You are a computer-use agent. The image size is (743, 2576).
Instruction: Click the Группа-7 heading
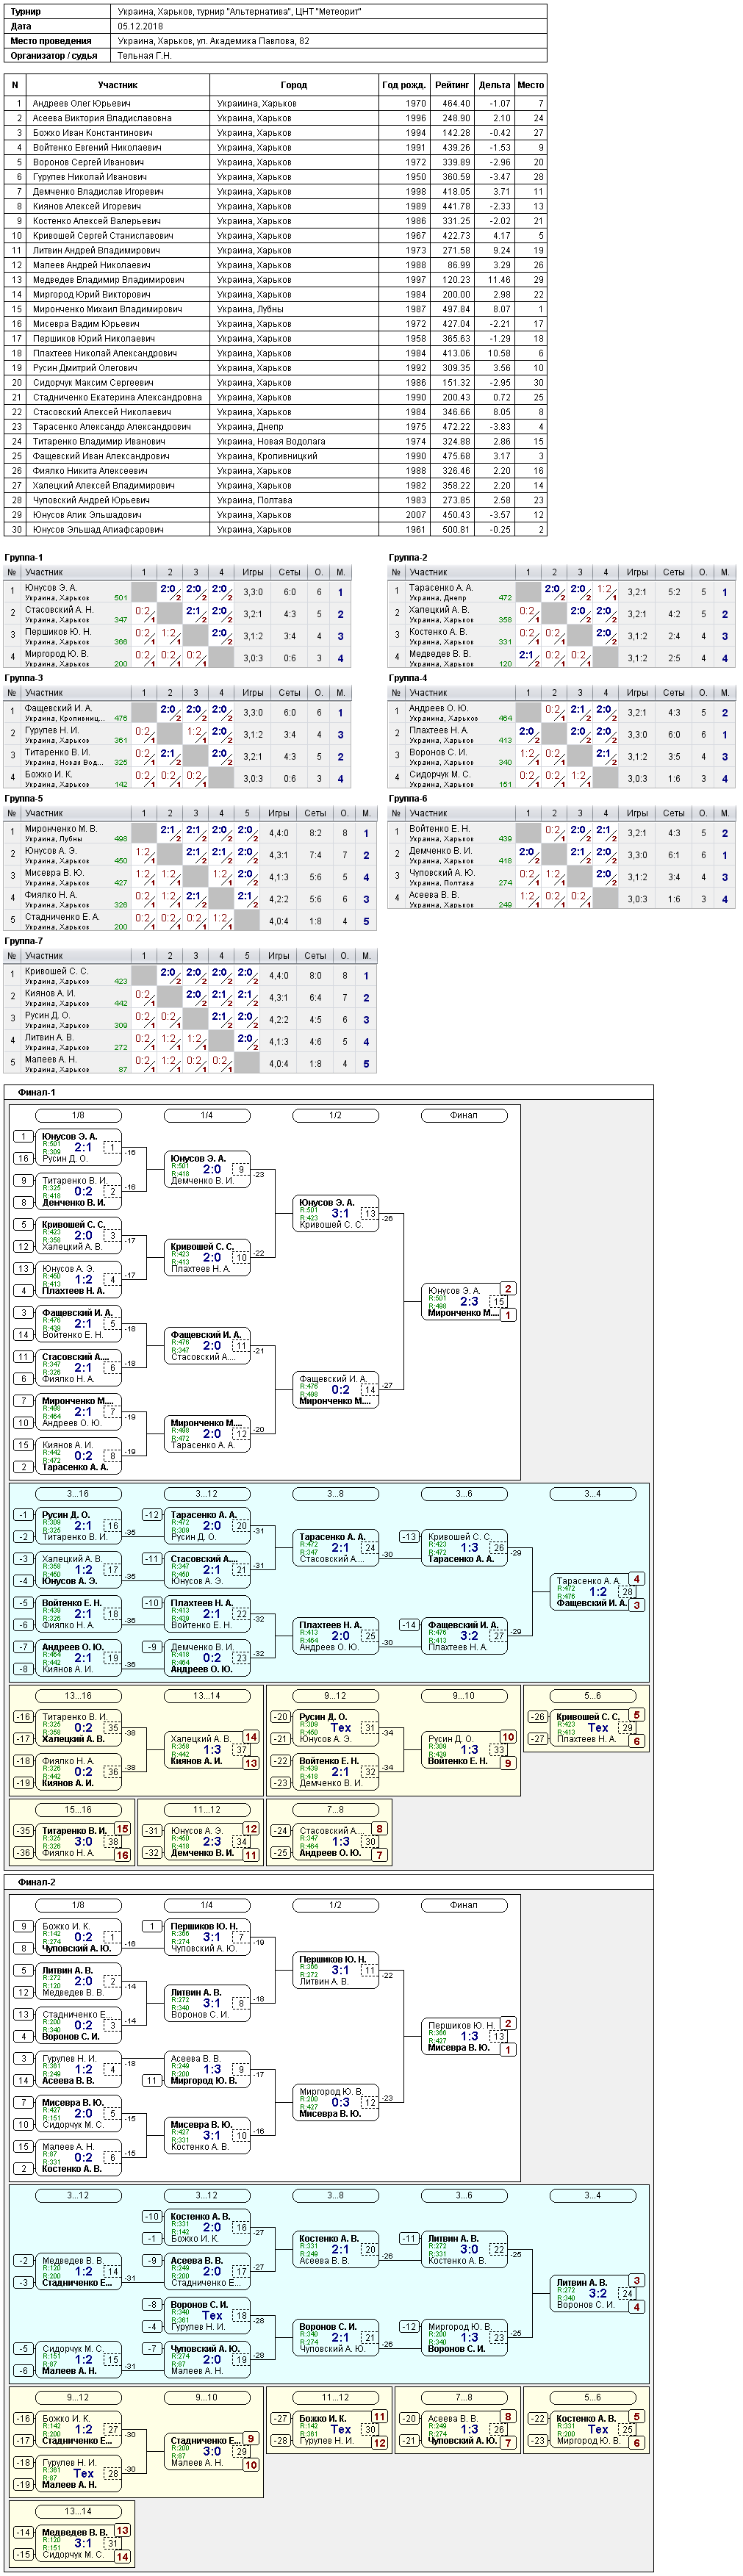24,941
